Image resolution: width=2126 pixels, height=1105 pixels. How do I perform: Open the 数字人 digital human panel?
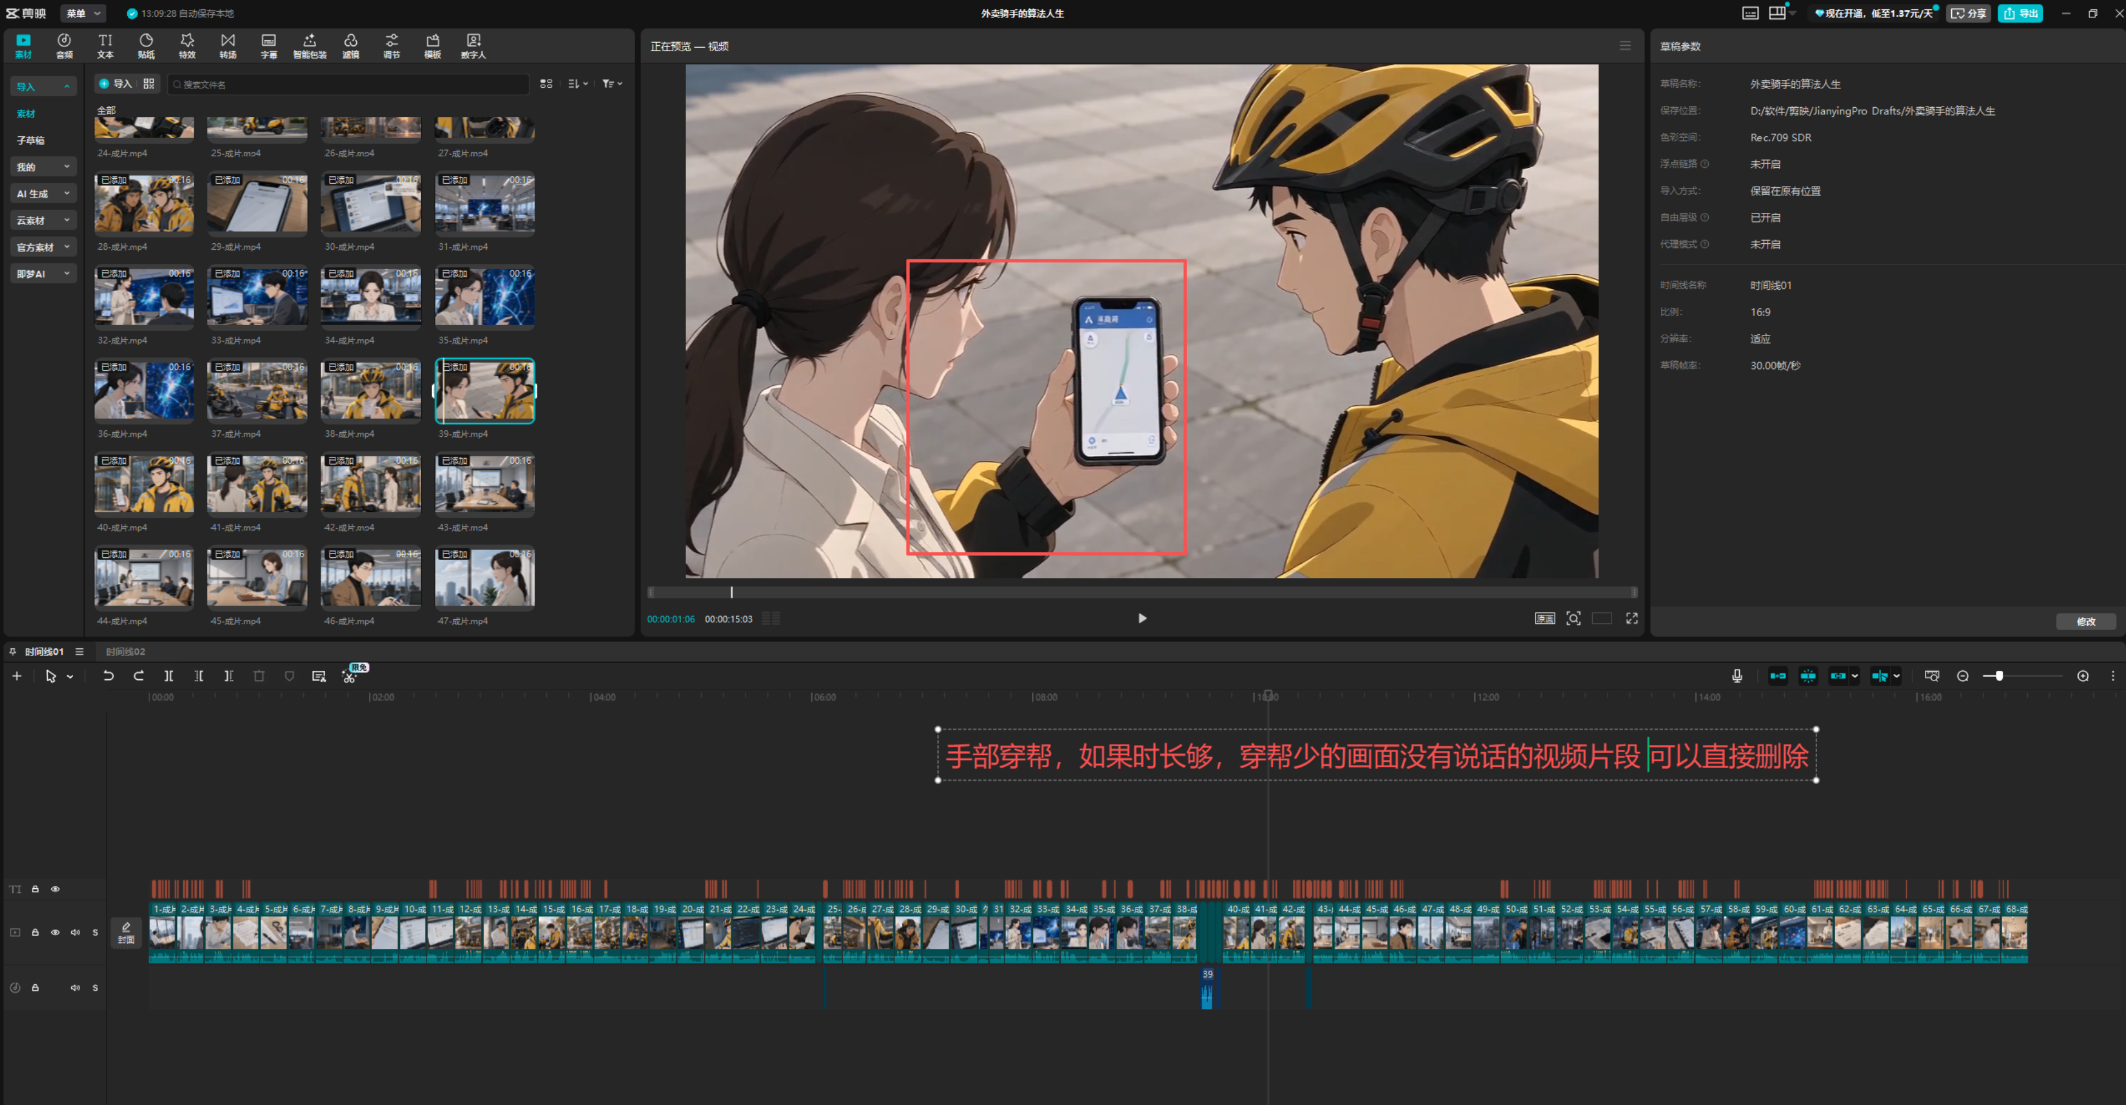point(473,46)
